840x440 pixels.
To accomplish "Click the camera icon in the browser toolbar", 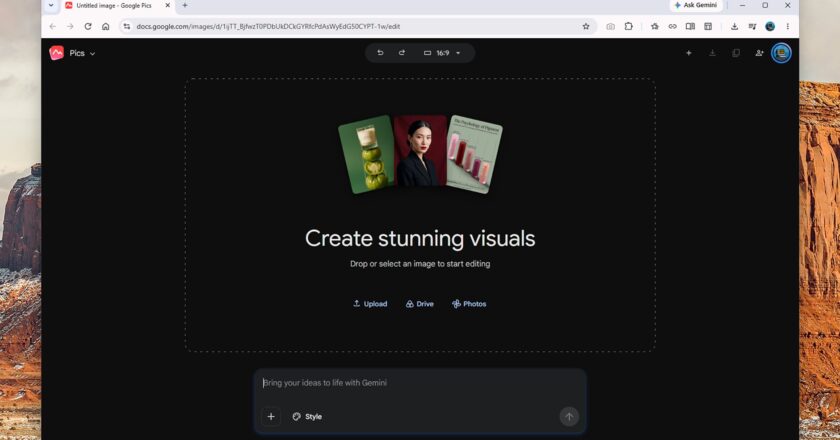I will point(610,26).
